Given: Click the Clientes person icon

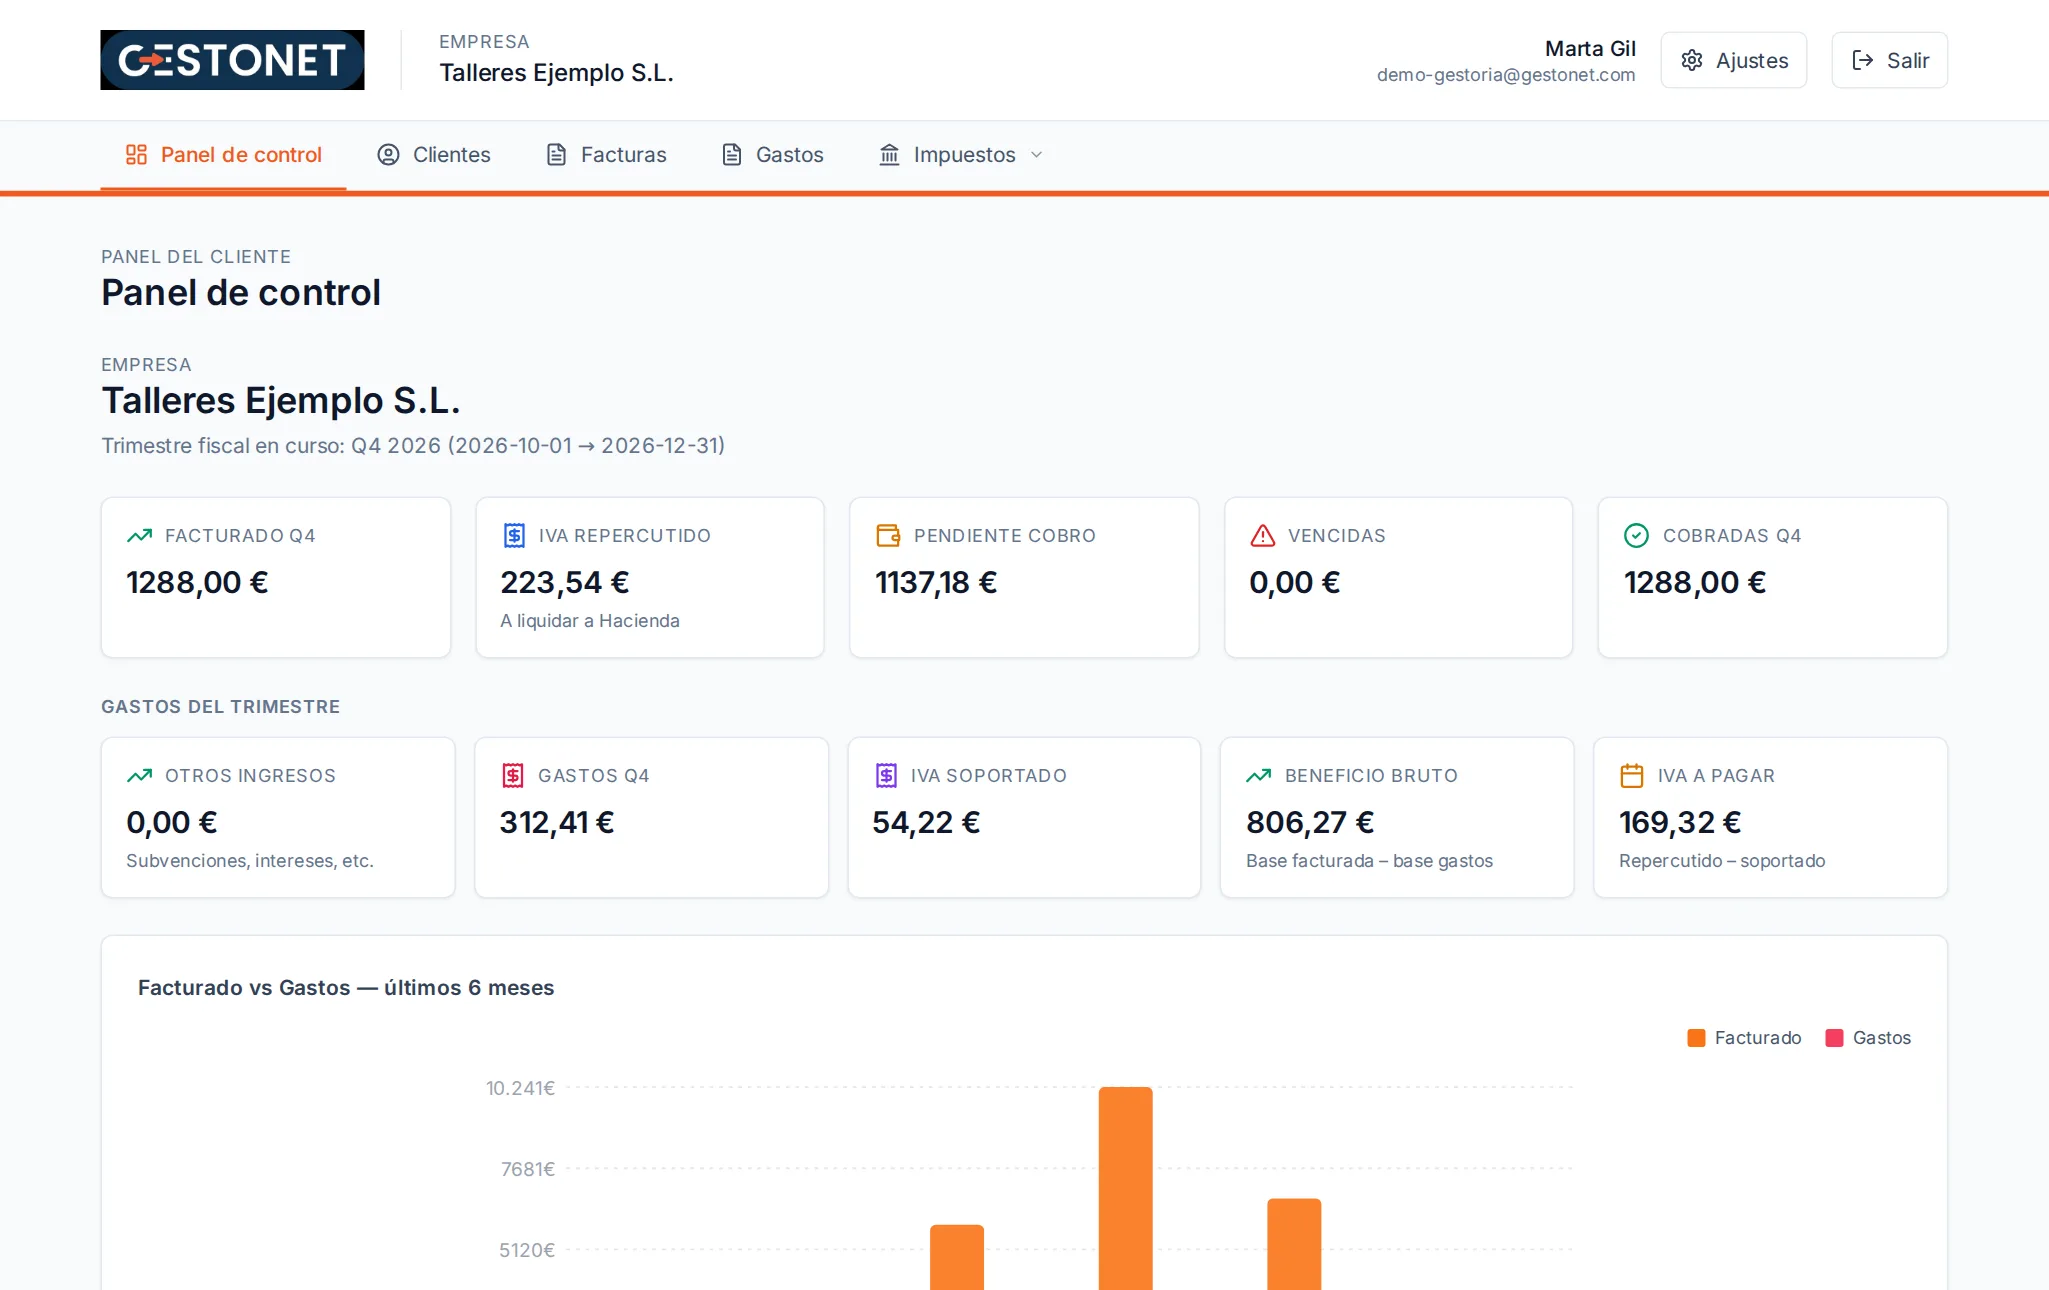Looking at the screenshot, I should 388,155.
